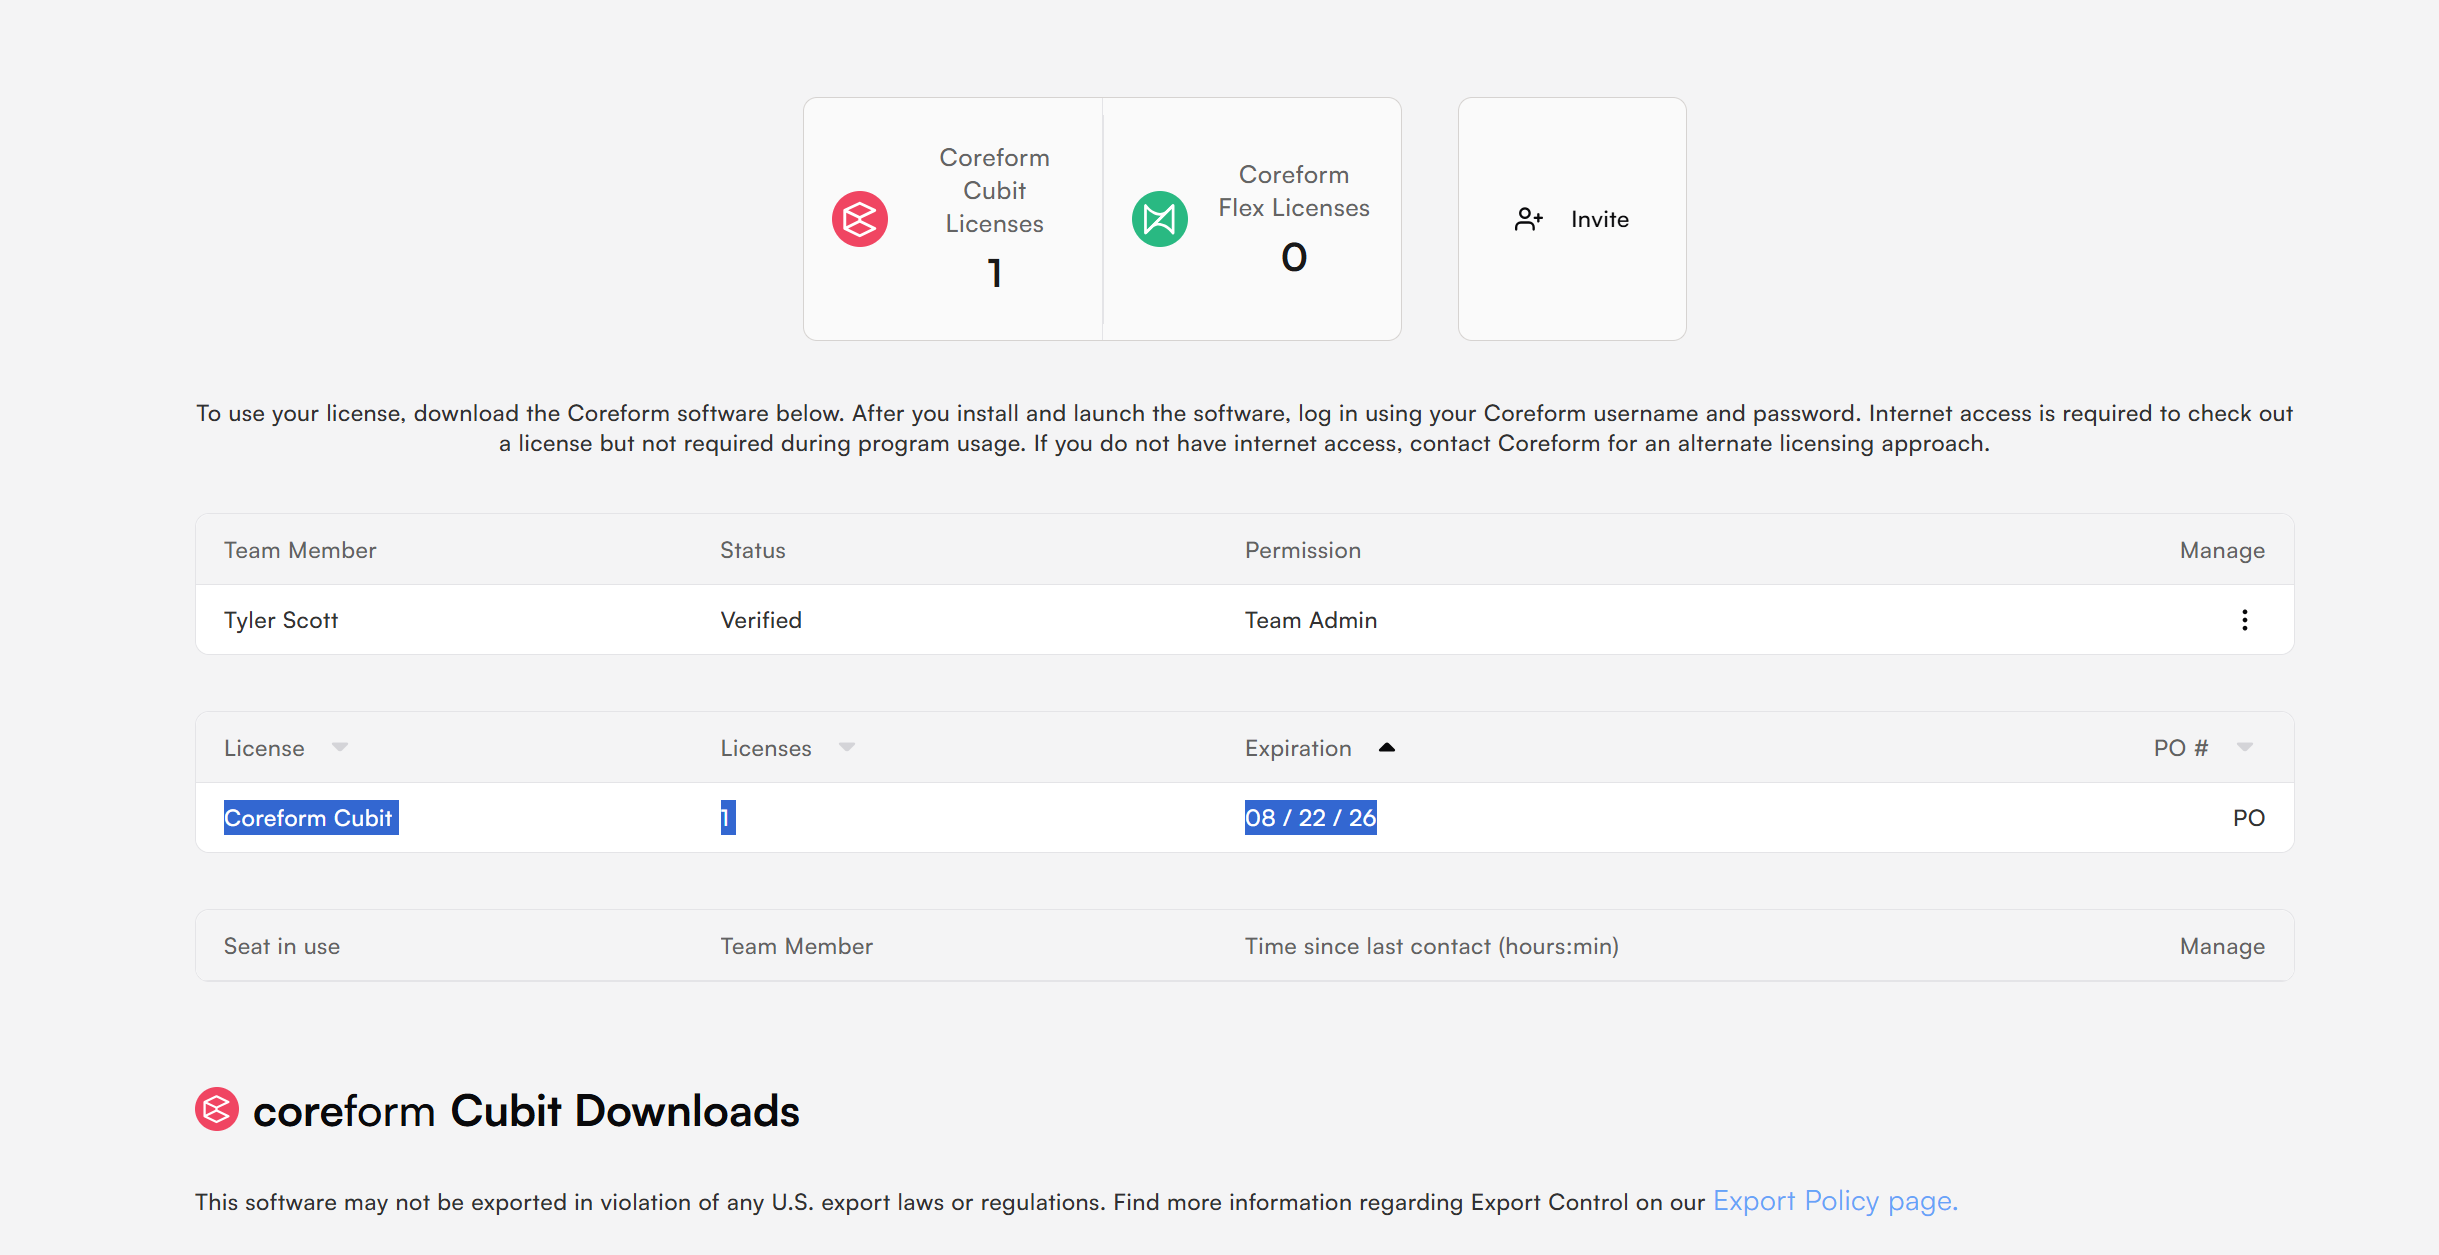
Task: Click the Team Admin permission cell
Action: (x=1311, y=620)
